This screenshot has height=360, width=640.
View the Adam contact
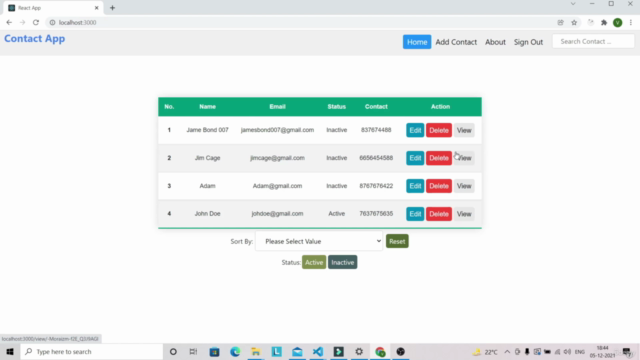464,186
